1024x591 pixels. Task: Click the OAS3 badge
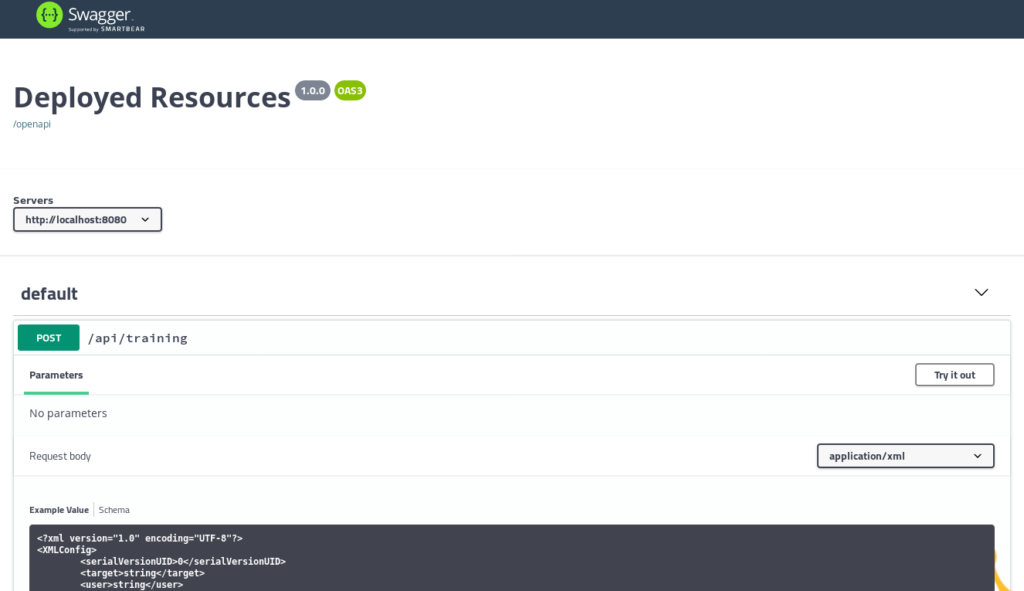pyautogui.click(x=350, y=90)
